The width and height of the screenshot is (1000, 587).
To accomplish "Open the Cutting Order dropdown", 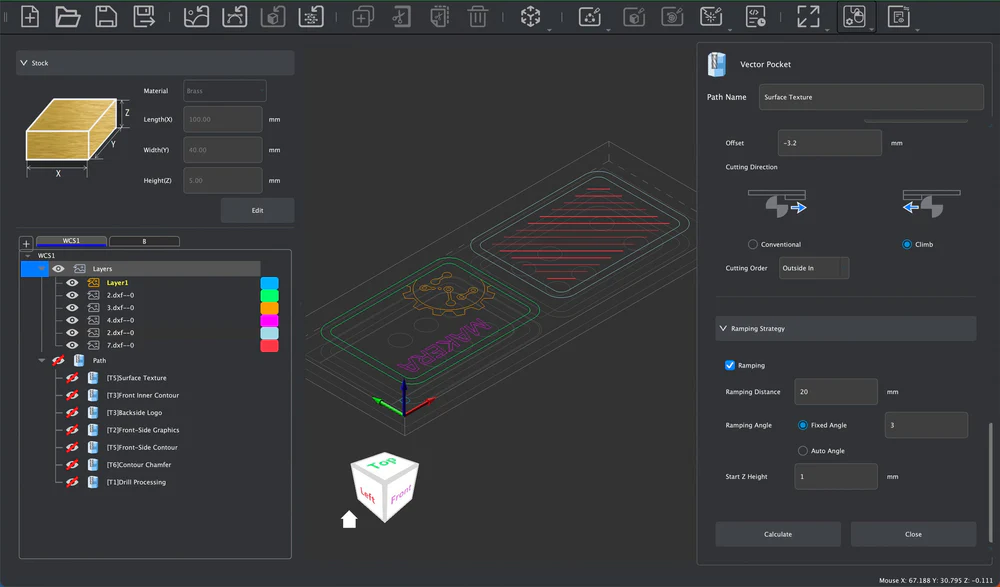I will point(814,268).
